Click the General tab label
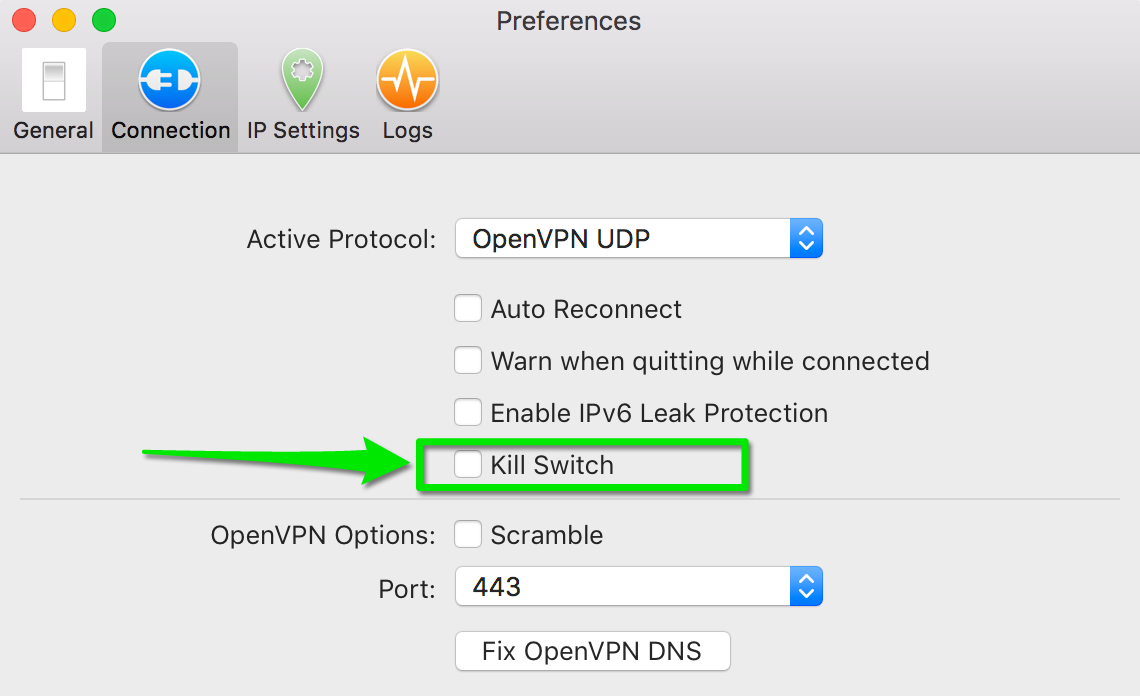 [x=53, y=131]
